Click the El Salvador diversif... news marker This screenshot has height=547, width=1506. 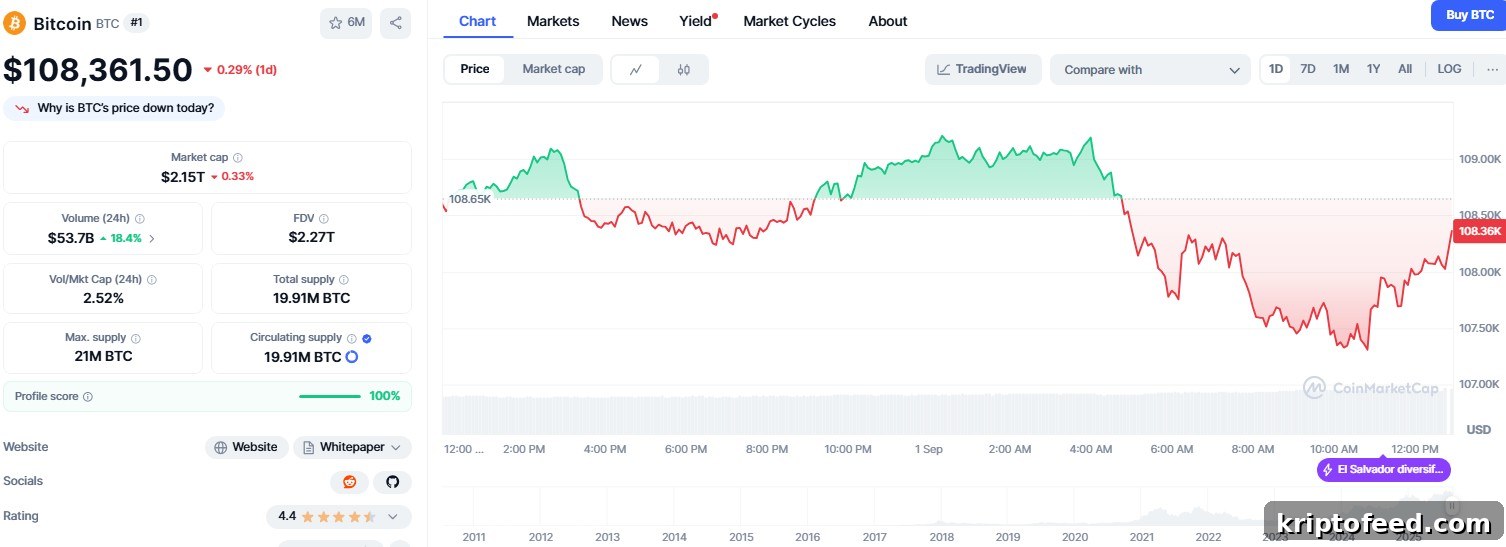point(1384,469)
